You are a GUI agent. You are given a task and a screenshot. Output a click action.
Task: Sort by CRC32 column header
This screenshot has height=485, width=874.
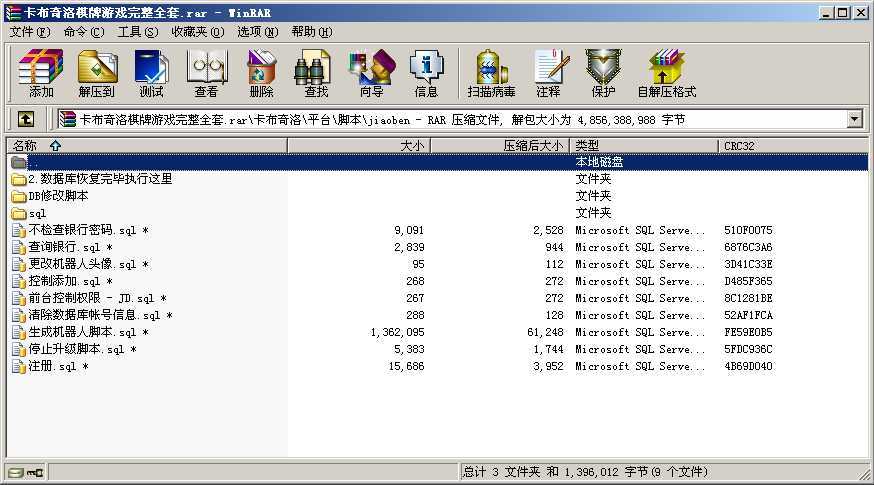793,146
